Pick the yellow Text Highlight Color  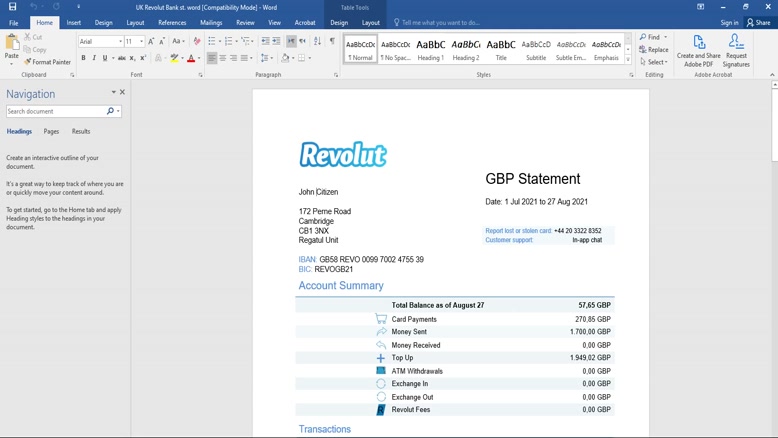[174, 58]
